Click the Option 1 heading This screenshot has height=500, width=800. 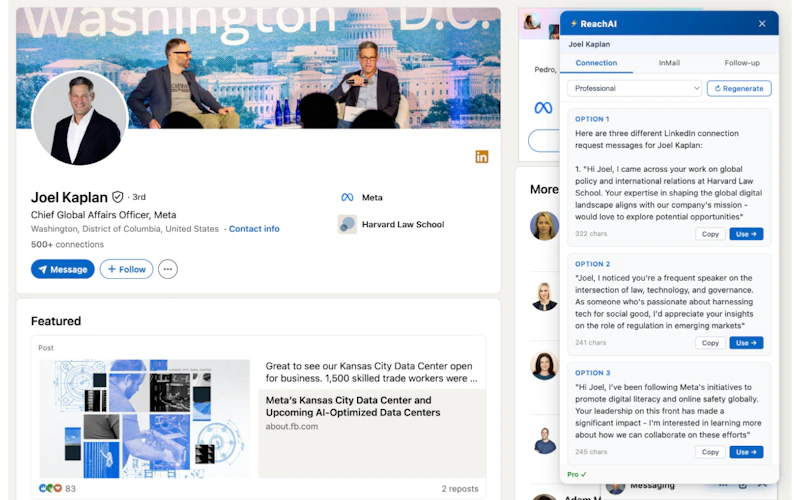pos(592,119)
